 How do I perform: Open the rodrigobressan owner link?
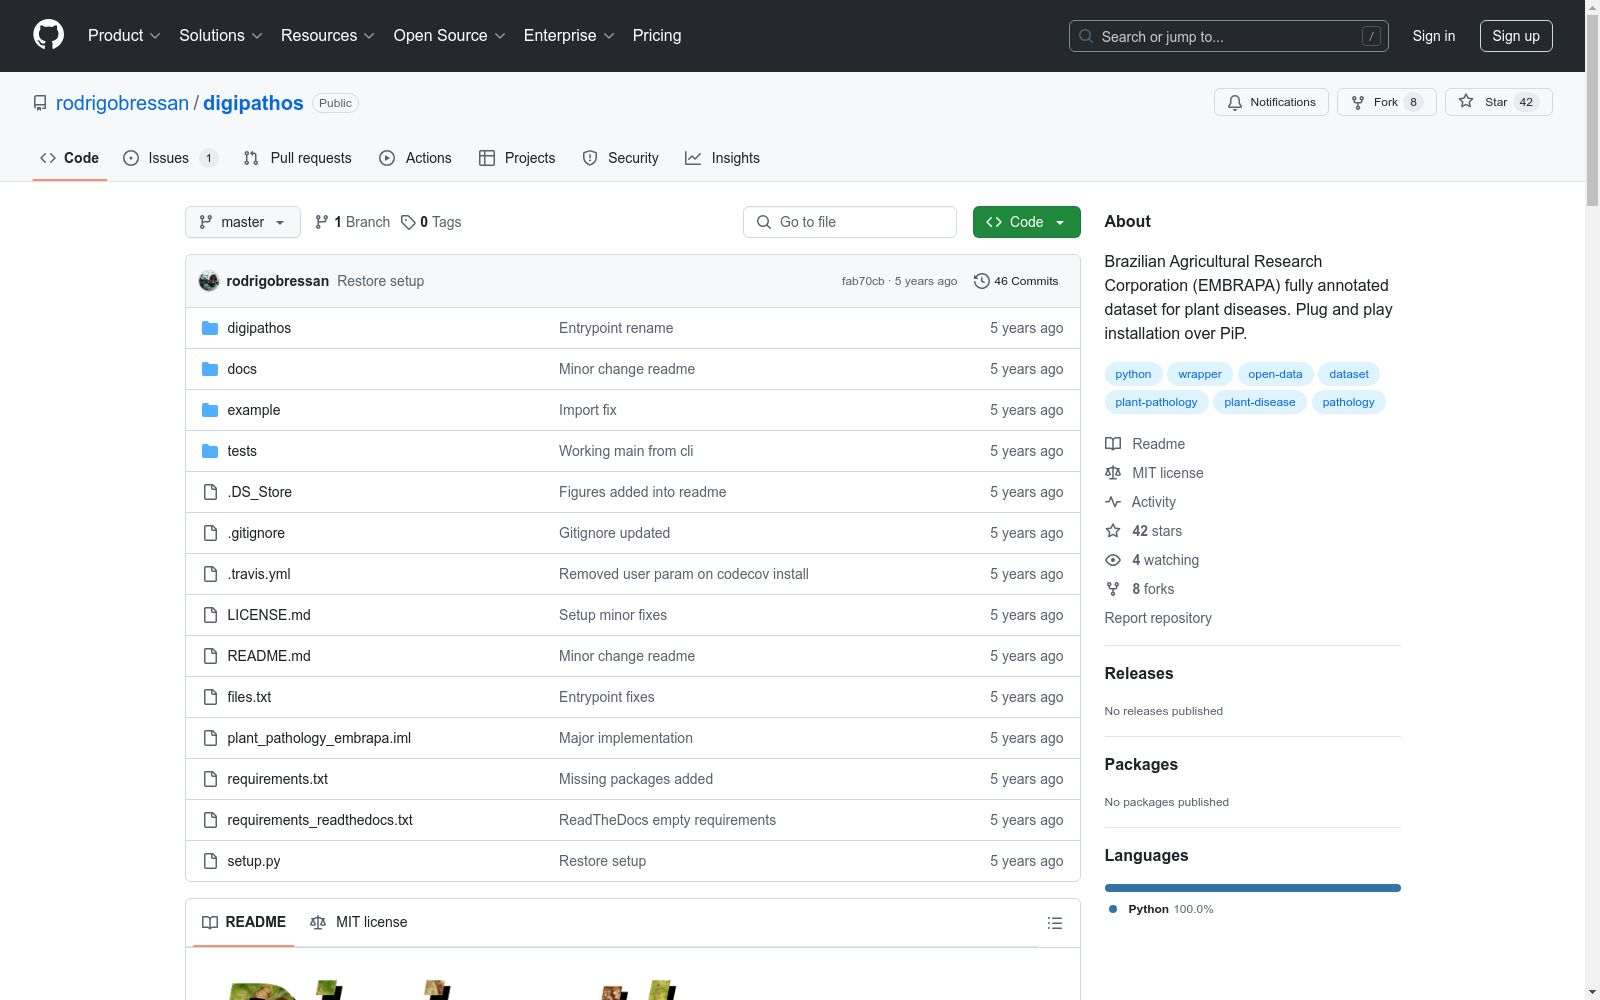[x=122, y=103]
